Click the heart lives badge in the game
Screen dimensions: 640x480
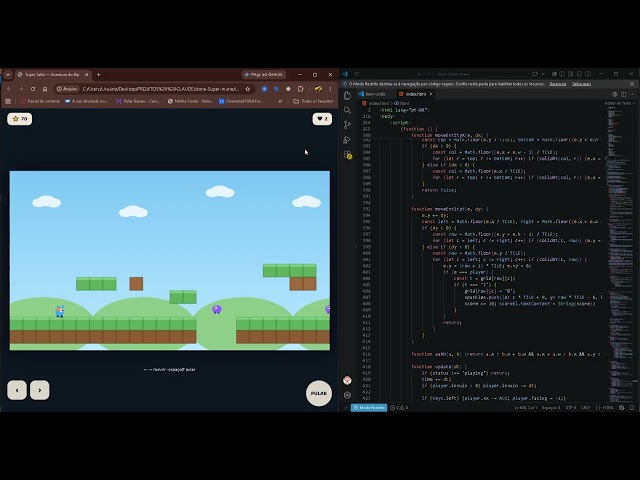click(x=322, y=119)
